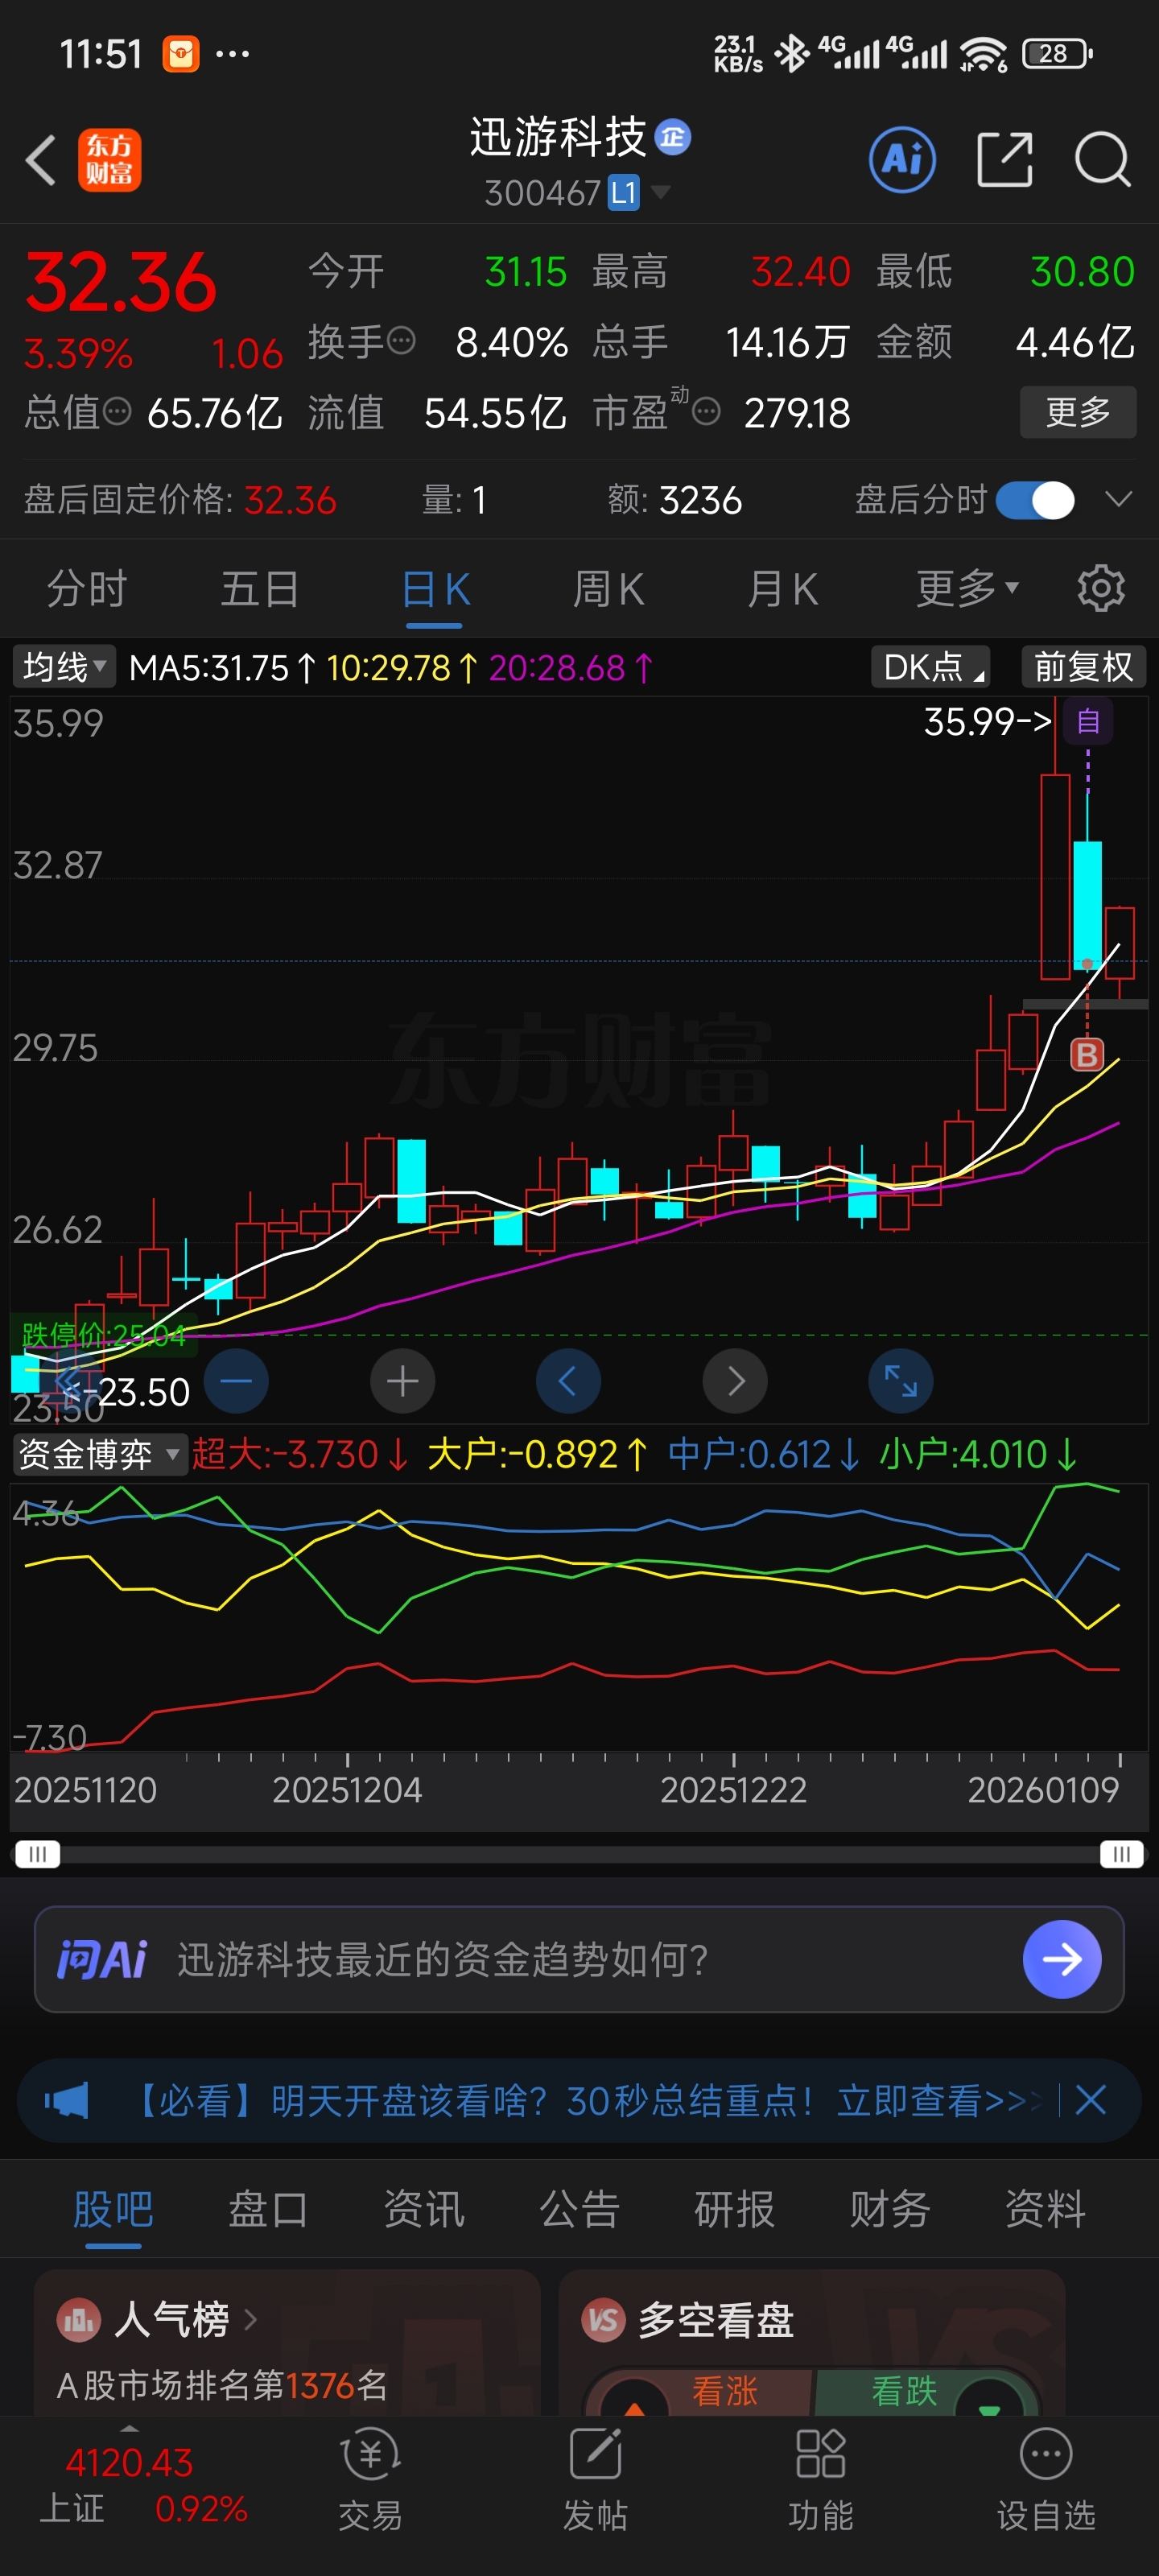Screen dimensions: 1159x2576
Task: Tap the left chart range slider handle
Action: point(37,1854)
